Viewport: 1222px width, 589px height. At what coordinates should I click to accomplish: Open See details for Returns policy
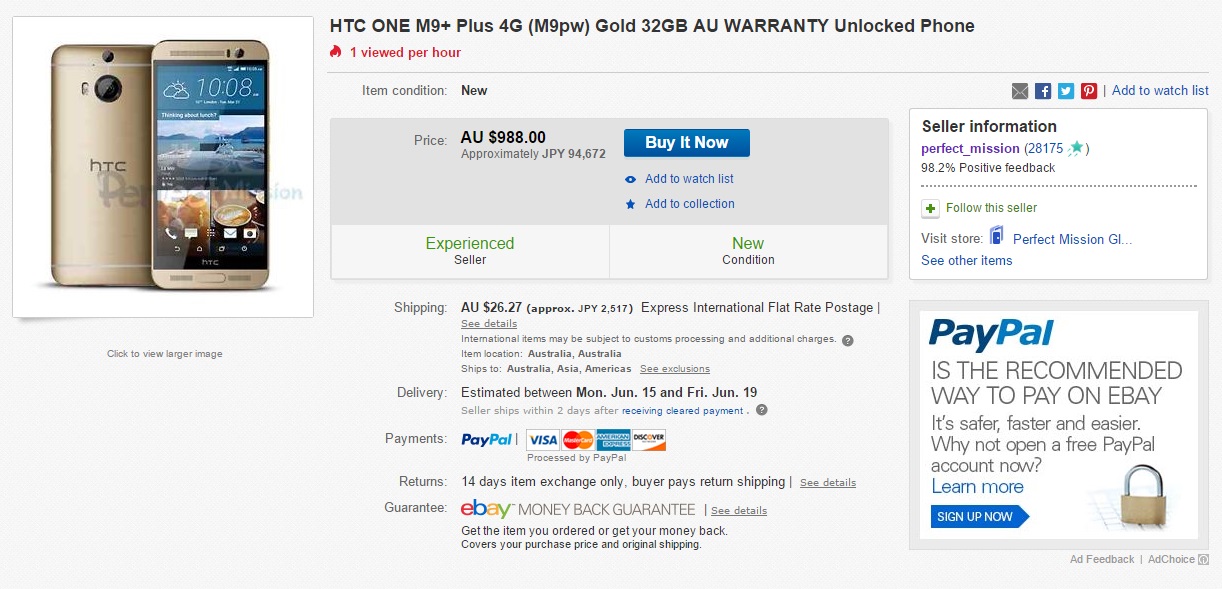(x=828, y=483)
